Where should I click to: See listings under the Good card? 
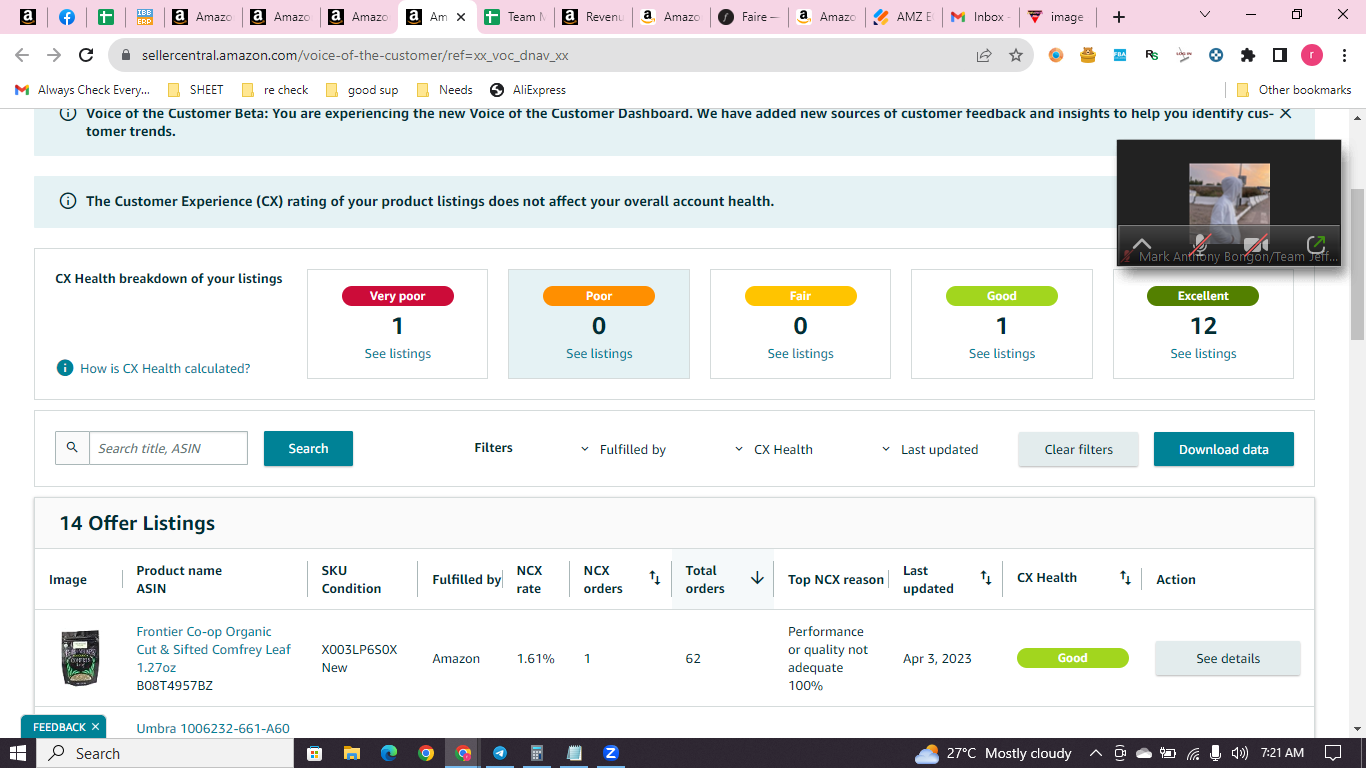(x=1002, y=353)
